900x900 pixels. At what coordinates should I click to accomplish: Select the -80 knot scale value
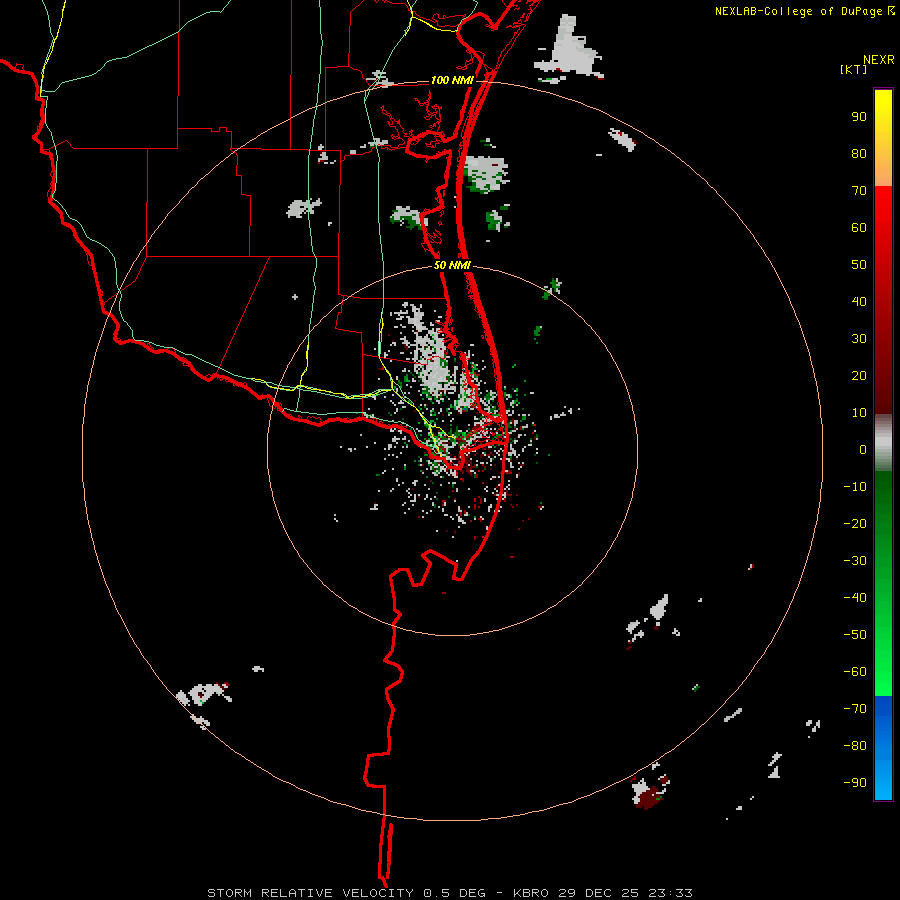855,746
